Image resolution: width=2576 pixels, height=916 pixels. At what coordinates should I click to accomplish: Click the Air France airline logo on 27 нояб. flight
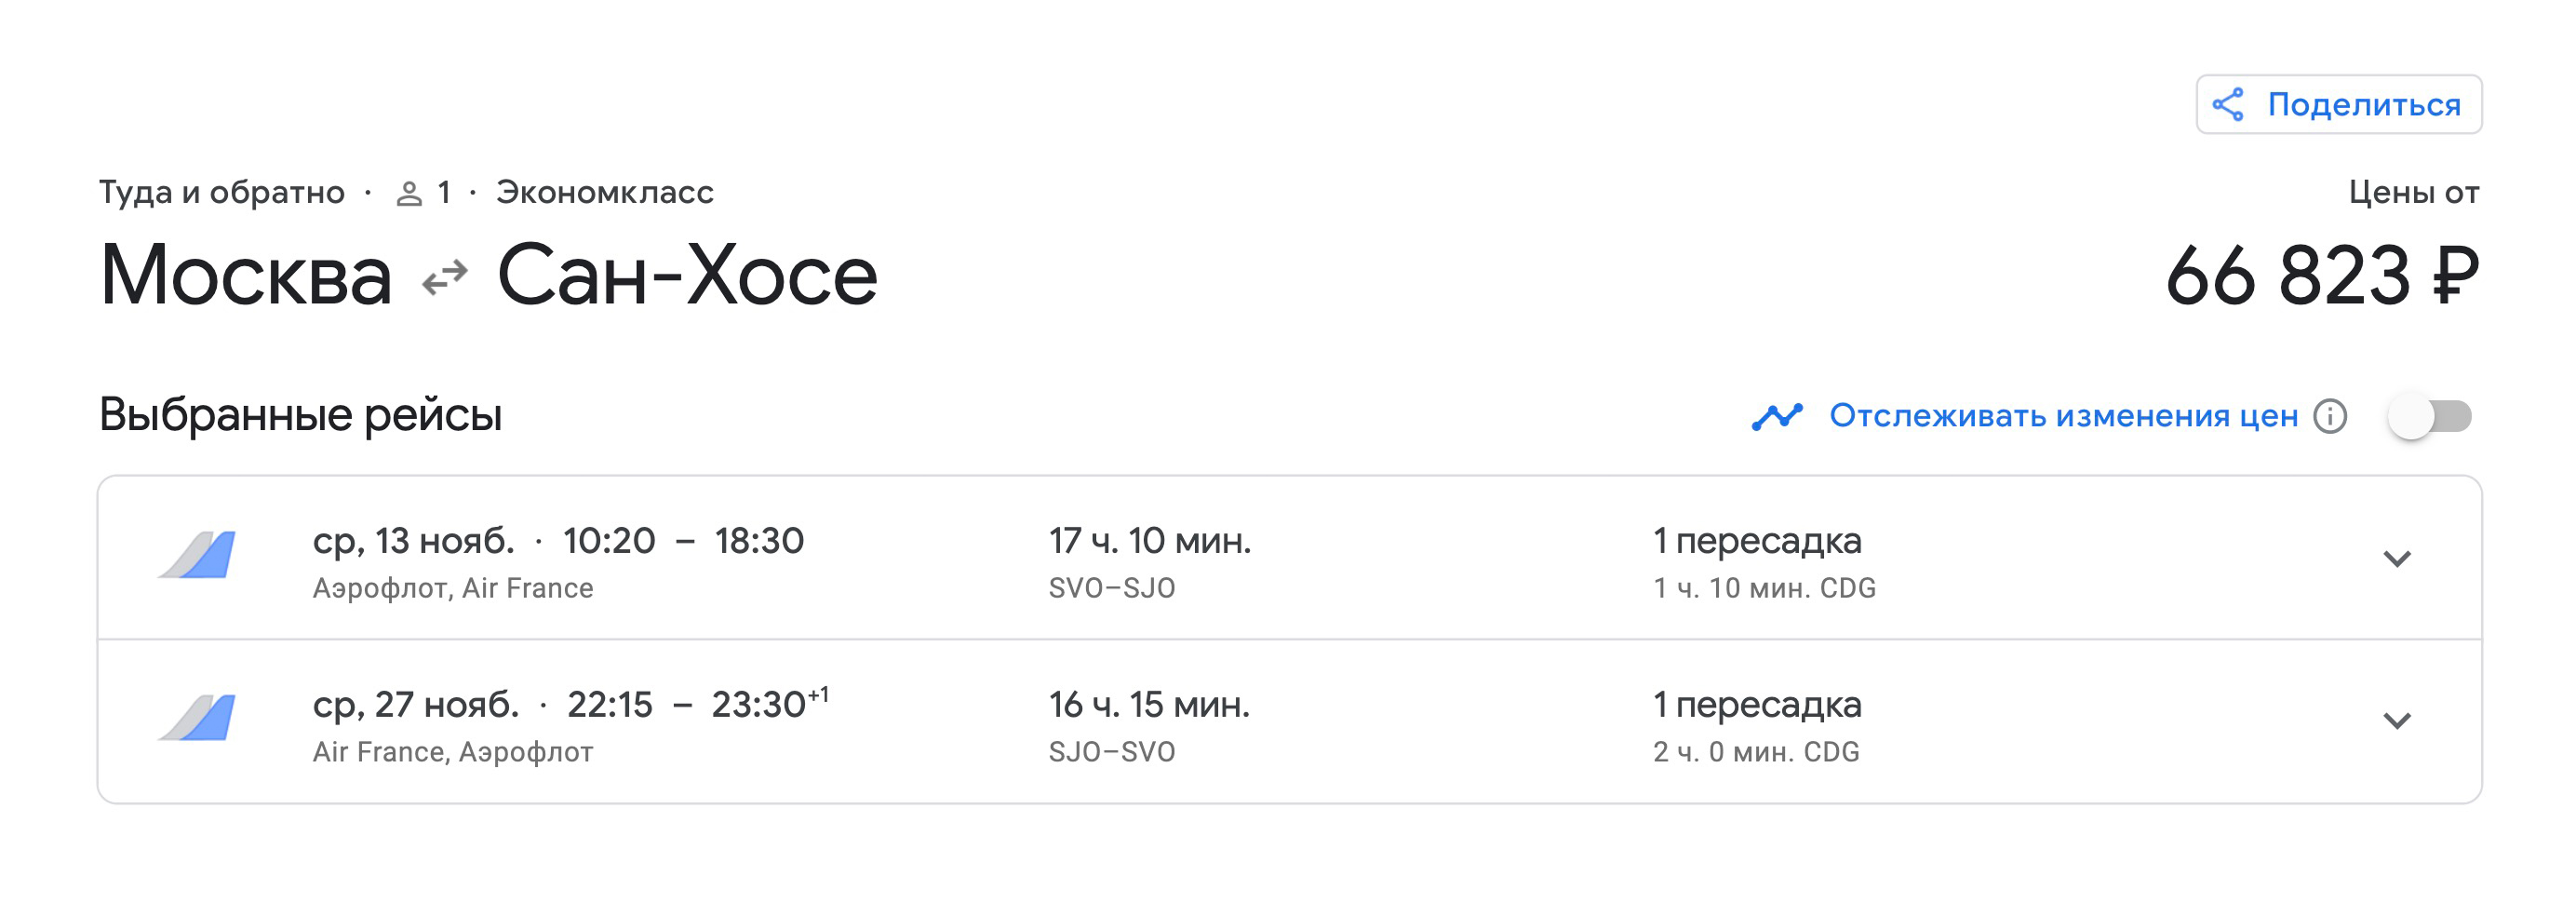198,718
